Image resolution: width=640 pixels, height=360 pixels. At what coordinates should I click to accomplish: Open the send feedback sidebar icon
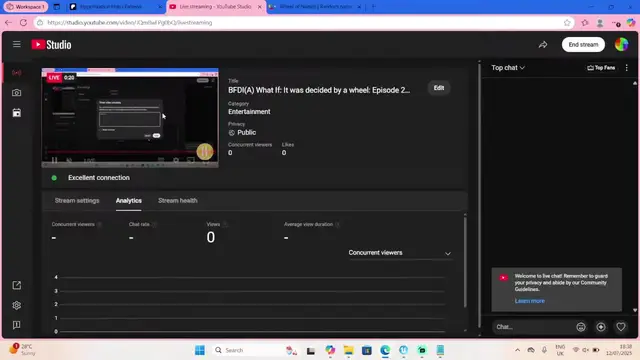click(x=17, y=325)
